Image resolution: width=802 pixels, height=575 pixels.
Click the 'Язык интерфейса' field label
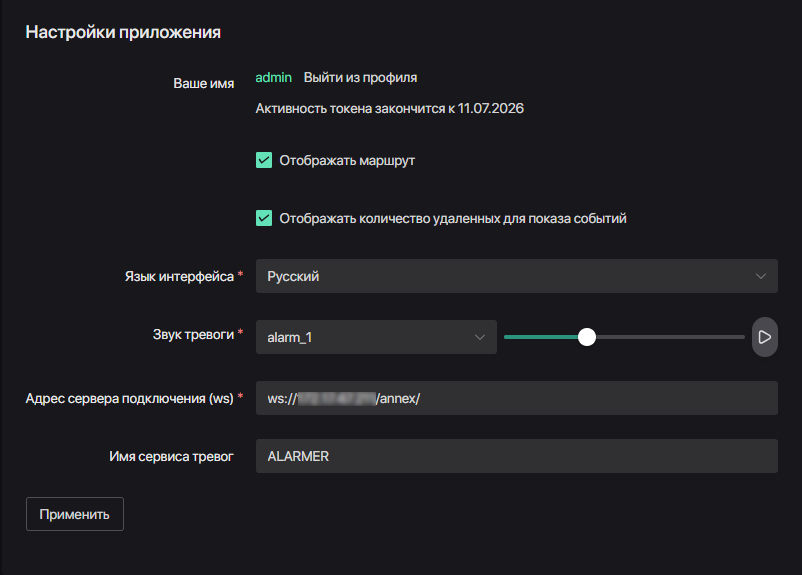pyautogui.click(x=172, y=276)
